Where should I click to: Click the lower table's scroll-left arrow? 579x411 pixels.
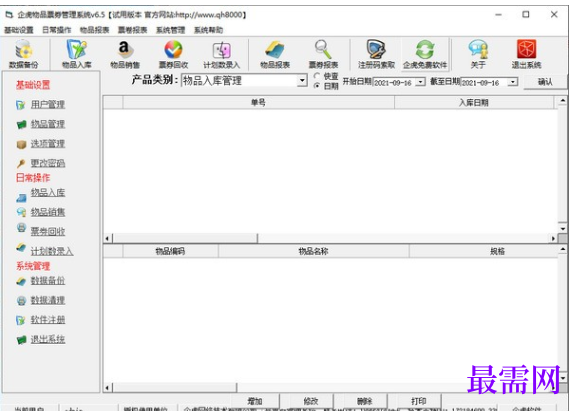click(x=107, y=388)
